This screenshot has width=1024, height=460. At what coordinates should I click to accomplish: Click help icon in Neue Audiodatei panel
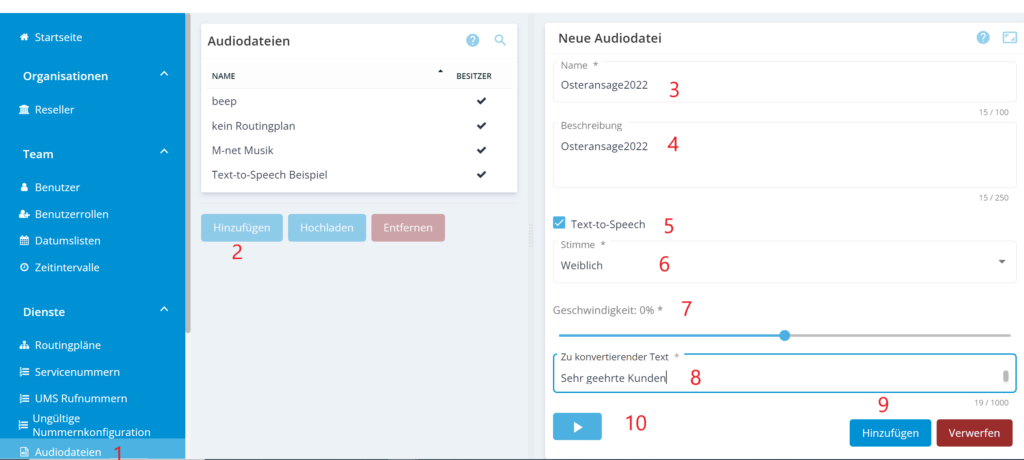tap(983, 38)
